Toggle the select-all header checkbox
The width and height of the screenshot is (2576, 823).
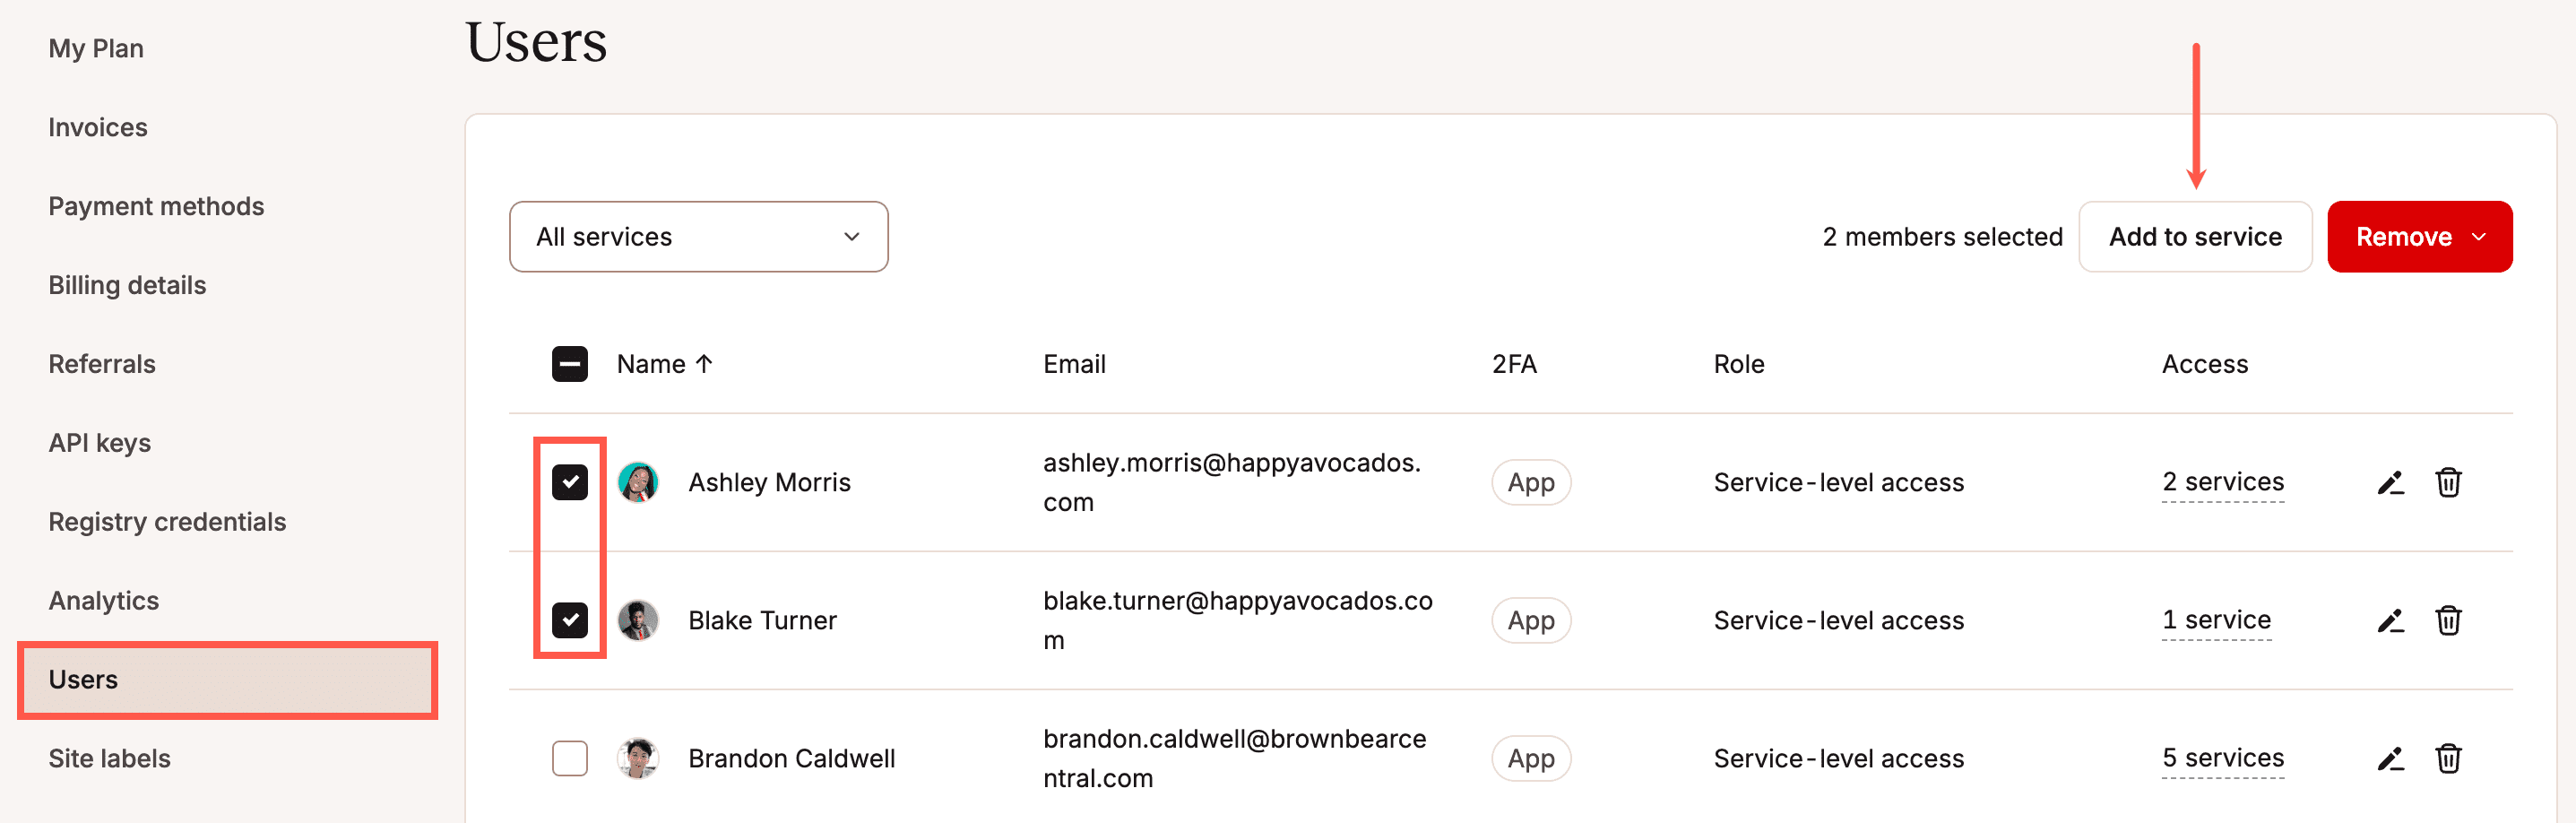(570, 364)
